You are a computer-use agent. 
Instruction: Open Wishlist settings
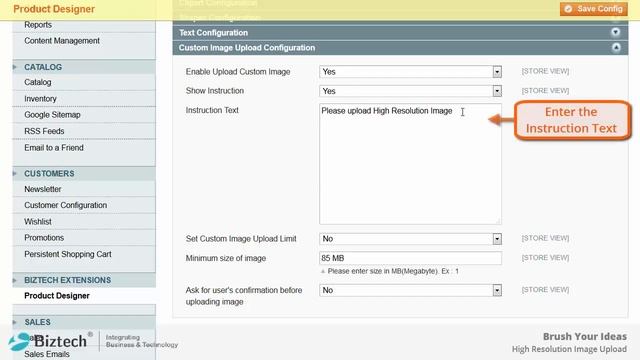[x=38, y=222]
